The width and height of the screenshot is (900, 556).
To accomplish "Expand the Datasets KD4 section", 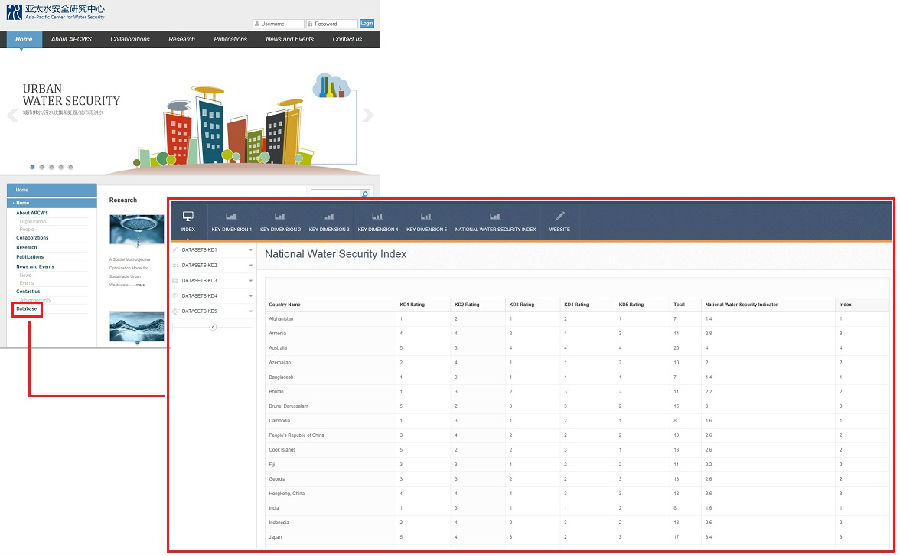I will (x=249, y=296).
